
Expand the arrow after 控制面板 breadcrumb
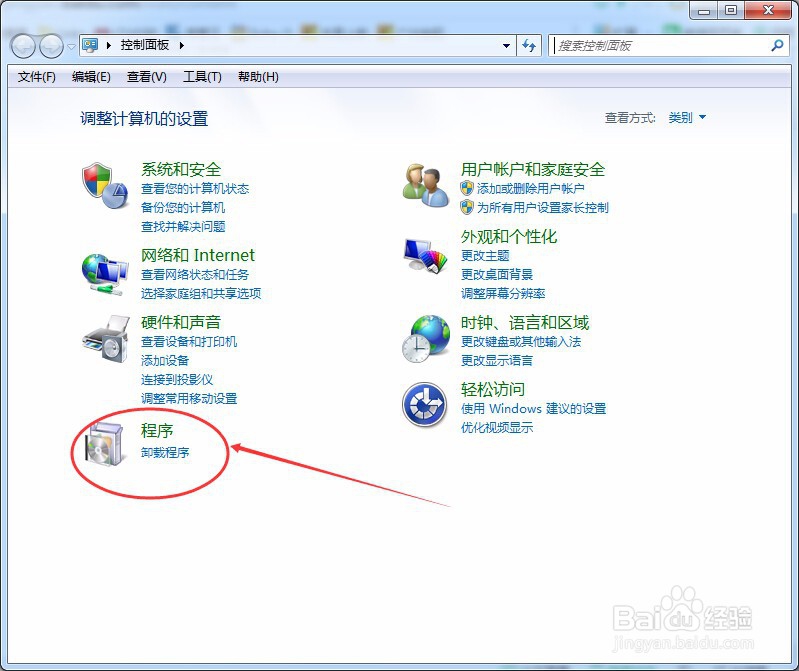(181, 45)
